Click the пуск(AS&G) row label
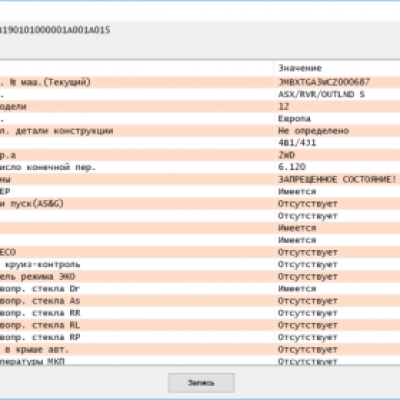Image resolution: width=400 pixels, height=400 pixels. (x=37, y=203)
